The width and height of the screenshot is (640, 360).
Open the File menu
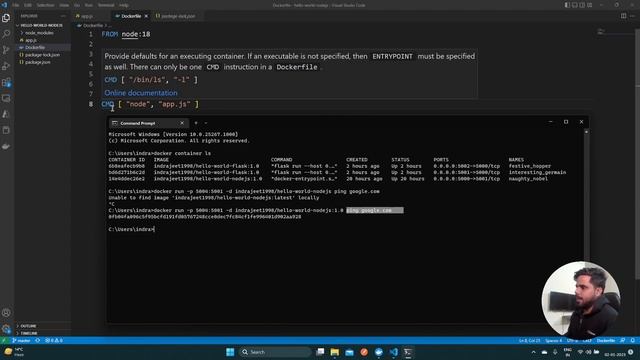16,5
